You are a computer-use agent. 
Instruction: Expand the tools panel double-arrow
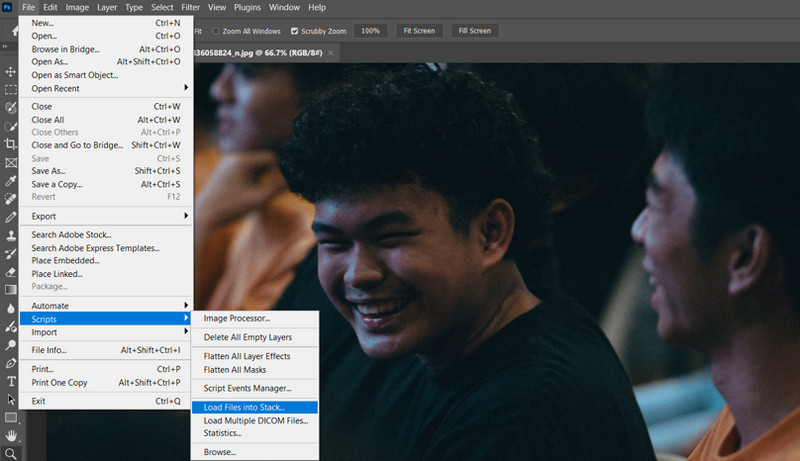pyautogui.click(x=5, y=46)
